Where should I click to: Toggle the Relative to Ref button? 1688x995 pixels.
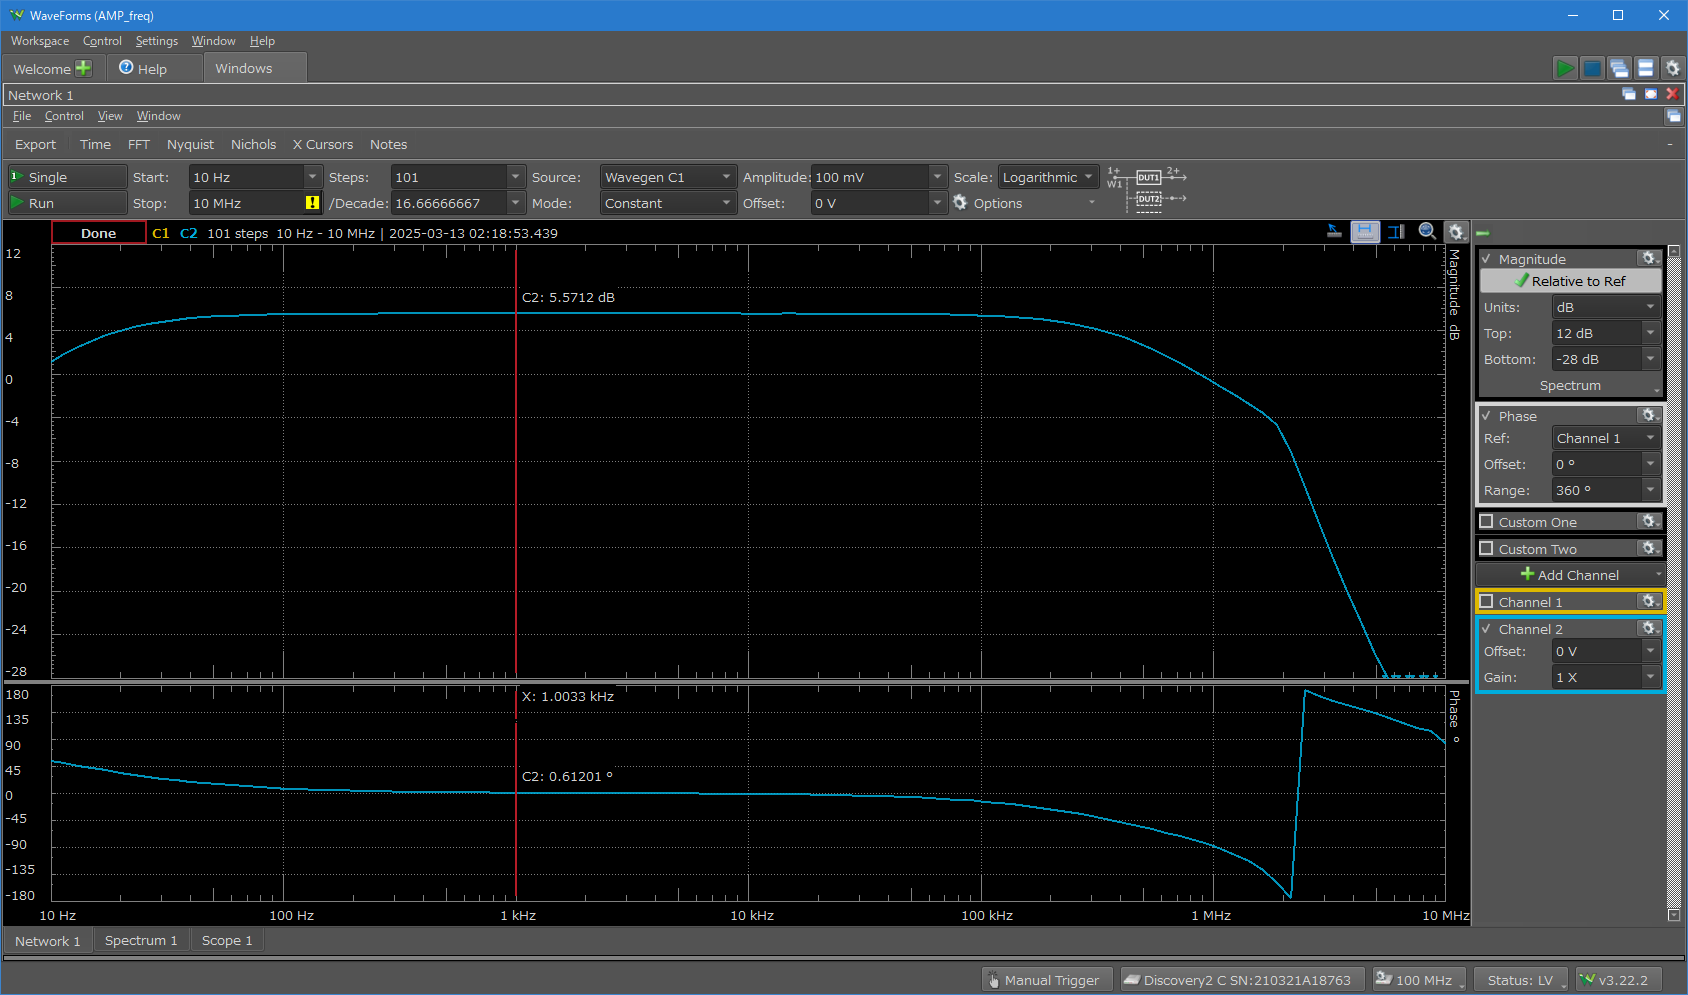point(1570,281)
